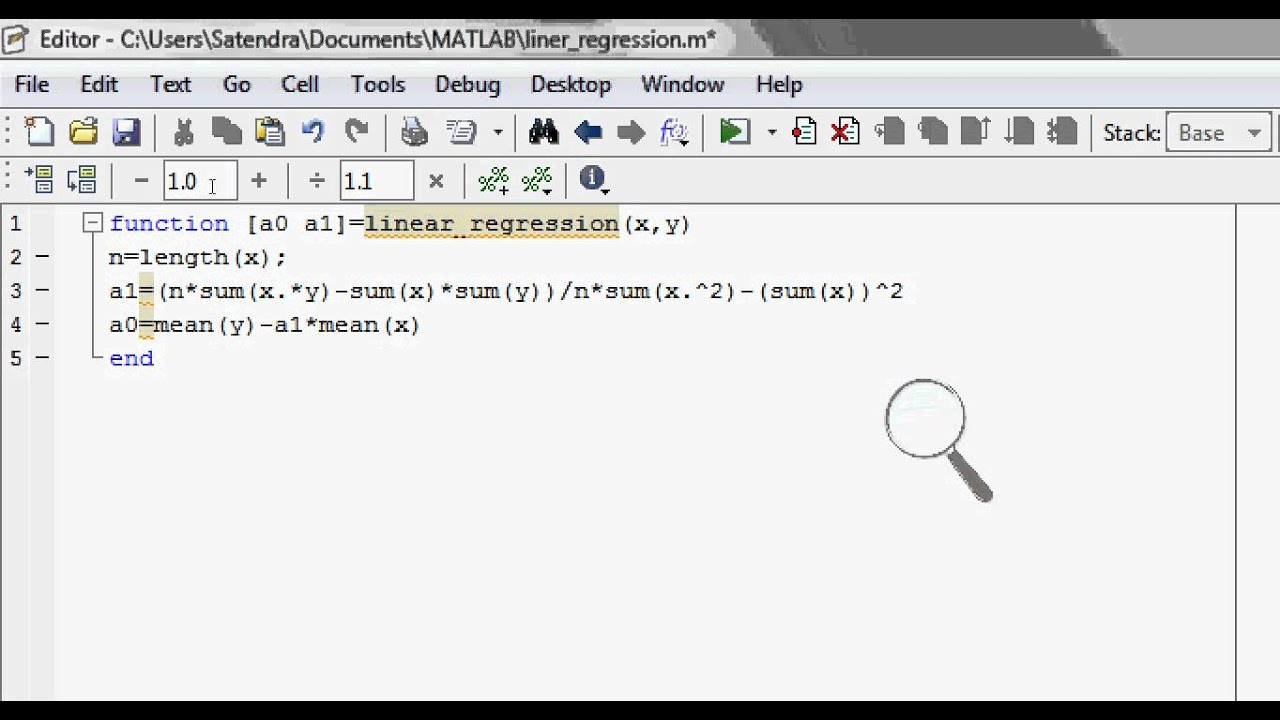Cut selected text with scissors icon
This screenshot has height=720, width=1280.
click(x=183, y=132)
